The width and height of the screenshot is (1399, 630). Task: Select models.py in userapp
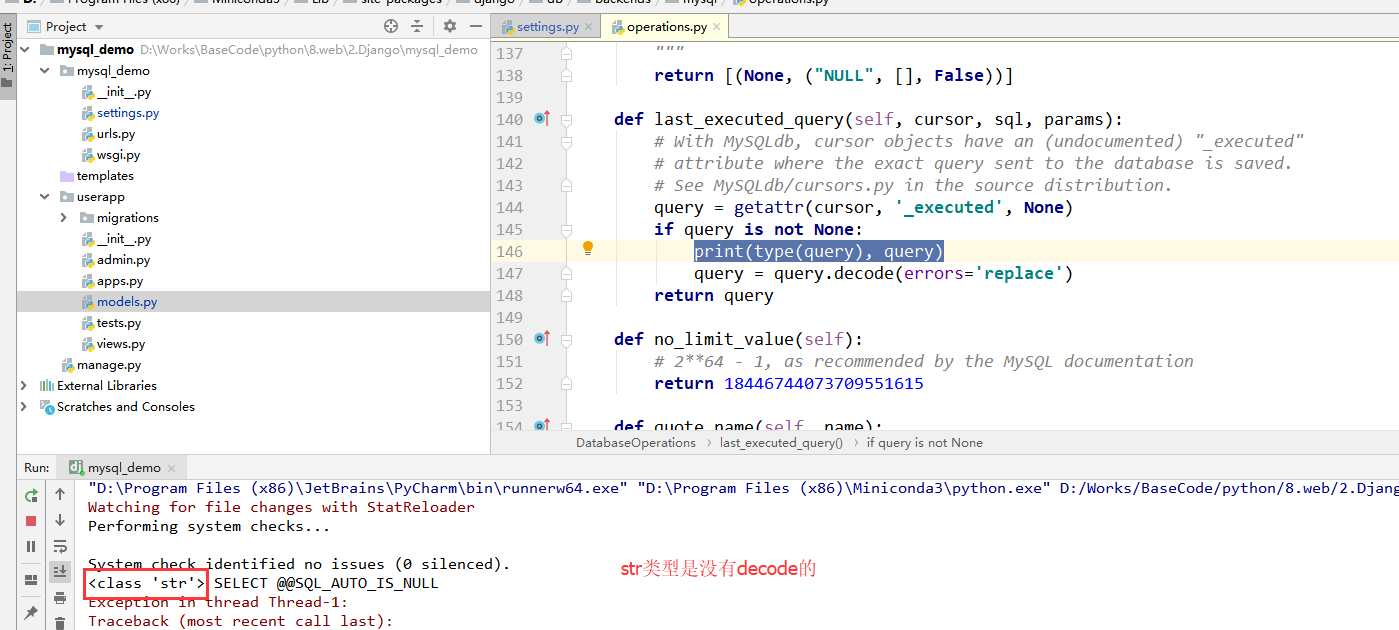(x=127, y=302)
